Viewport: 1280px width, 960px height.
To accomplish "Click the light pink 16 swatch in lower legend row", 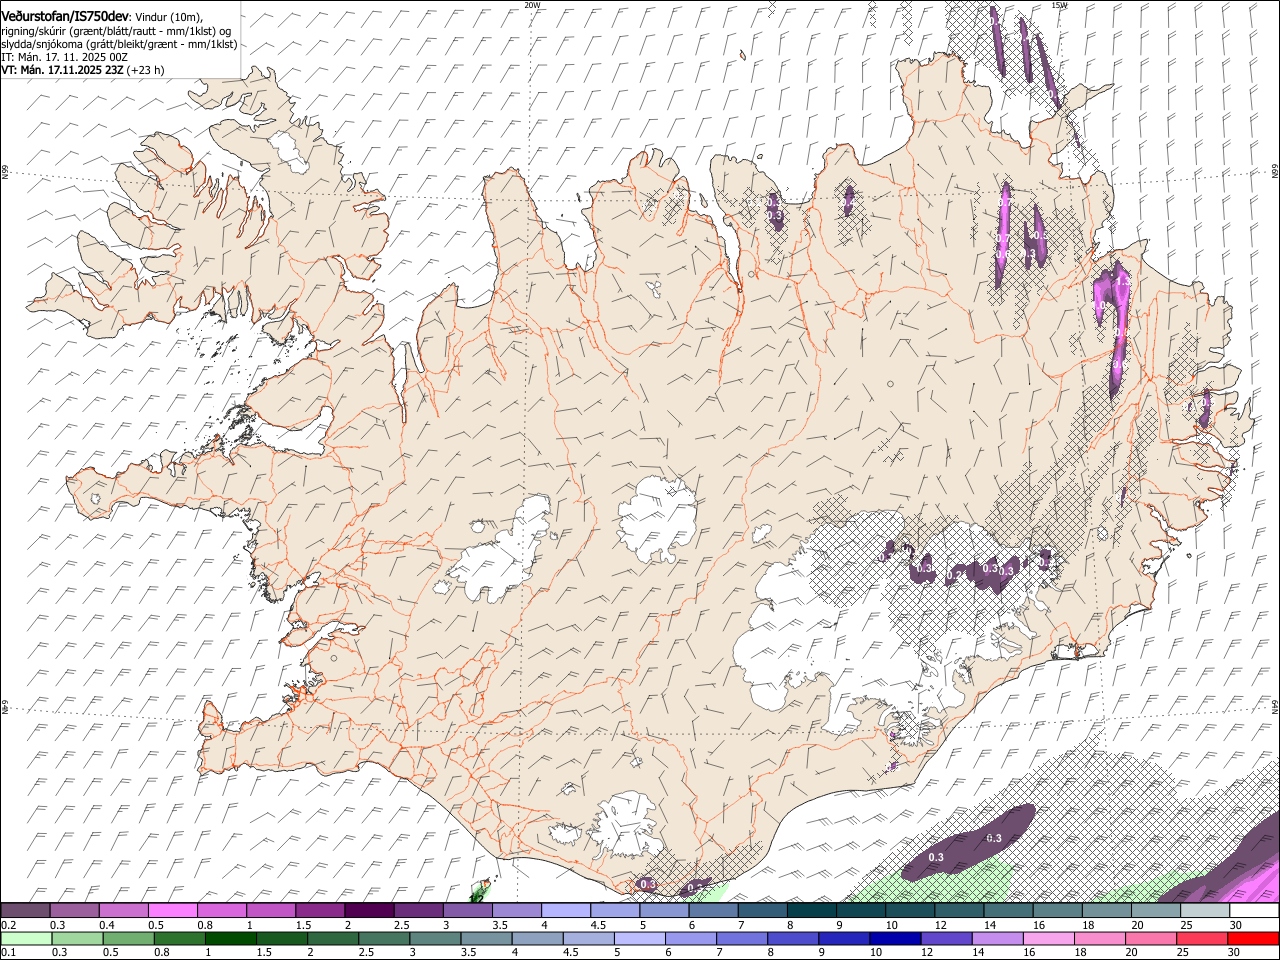I will click(x=1049, y=939).
